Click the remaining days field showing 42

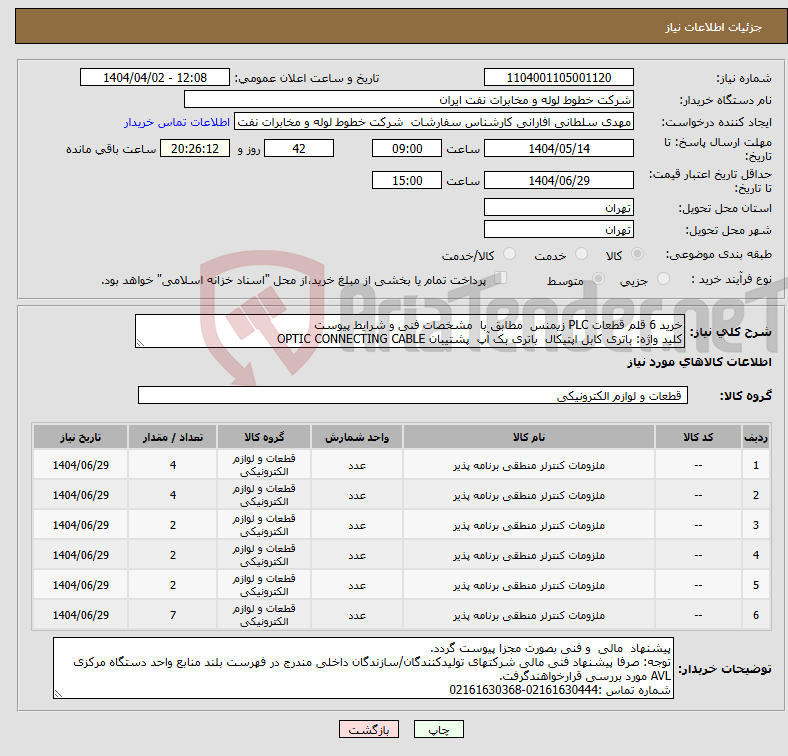(x=299, y=148)
